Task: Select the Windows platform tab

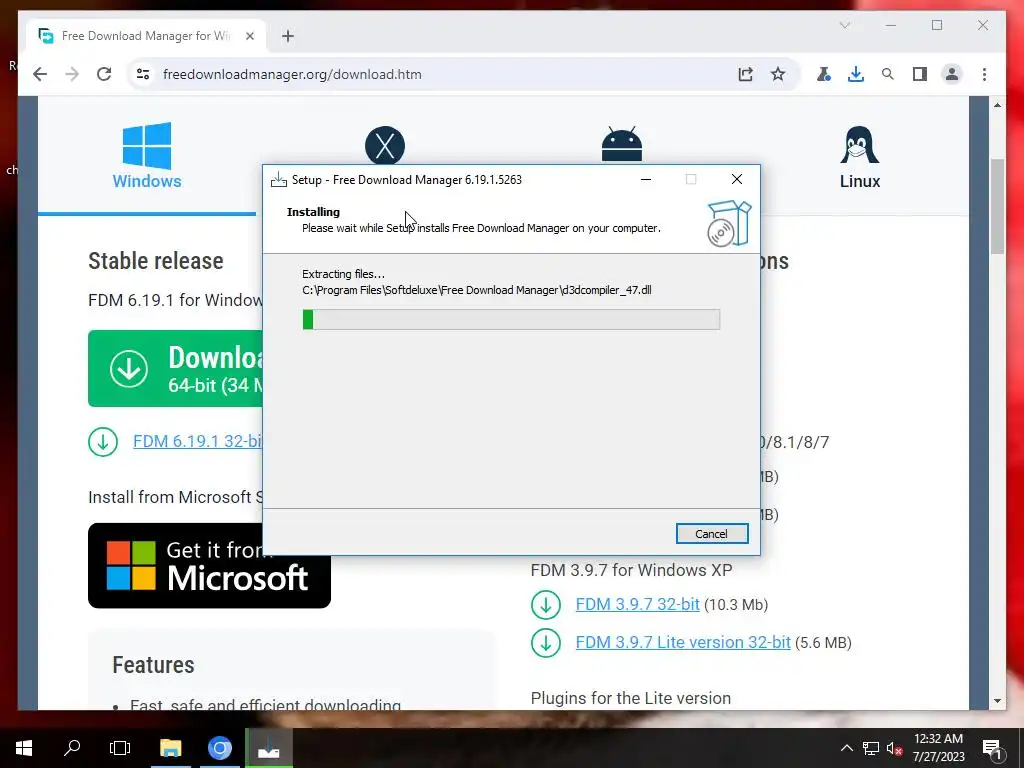Action: pos(147,156)
